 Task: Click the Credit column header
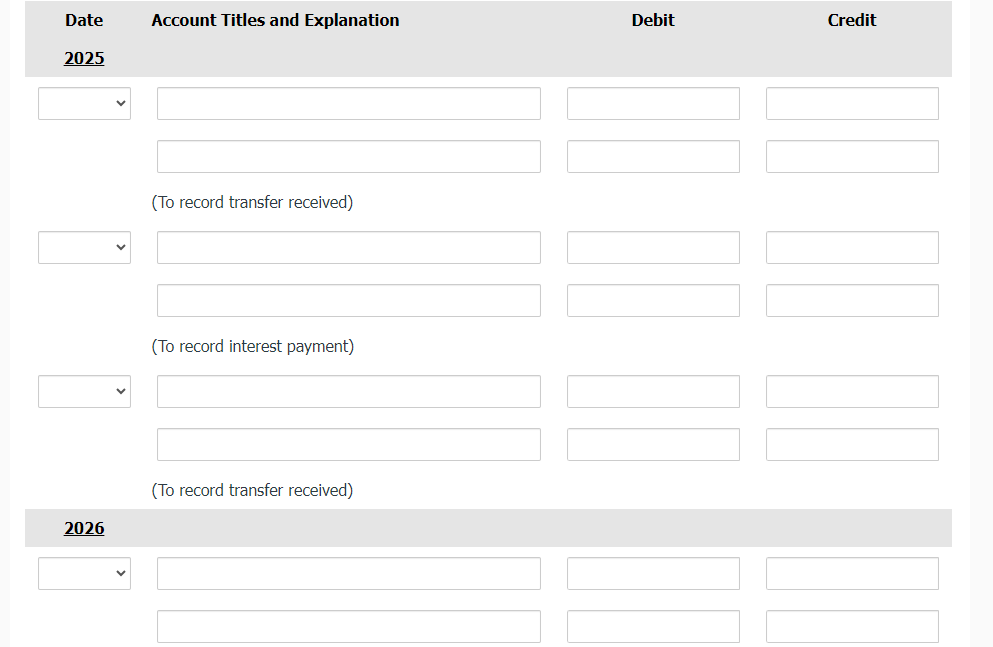point(851,20)
